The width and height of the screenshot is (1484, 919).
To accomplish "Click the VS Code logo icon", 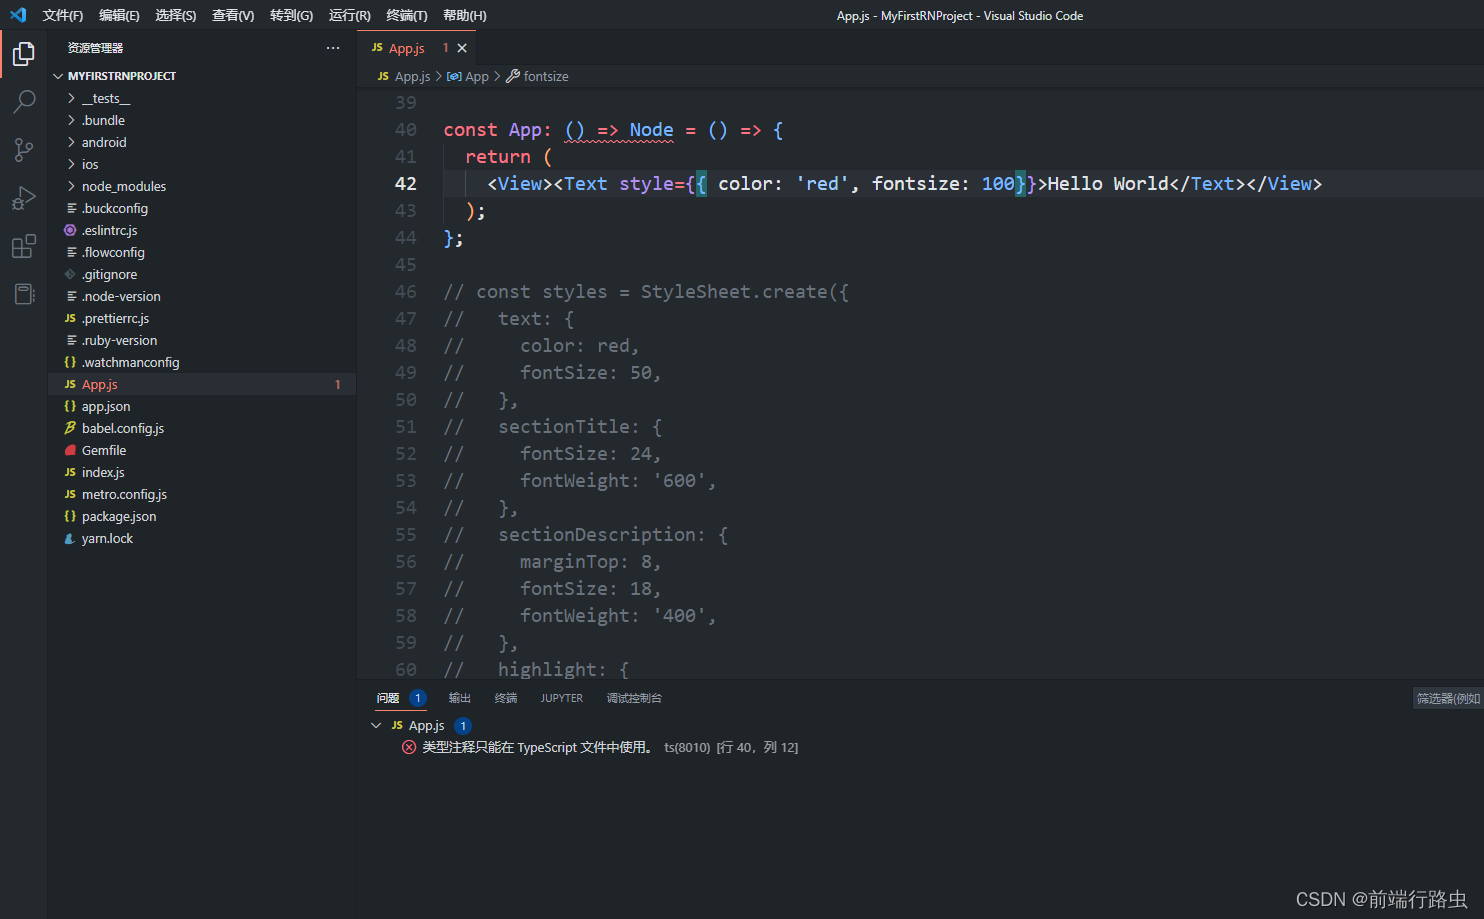I will coord(18,15).
